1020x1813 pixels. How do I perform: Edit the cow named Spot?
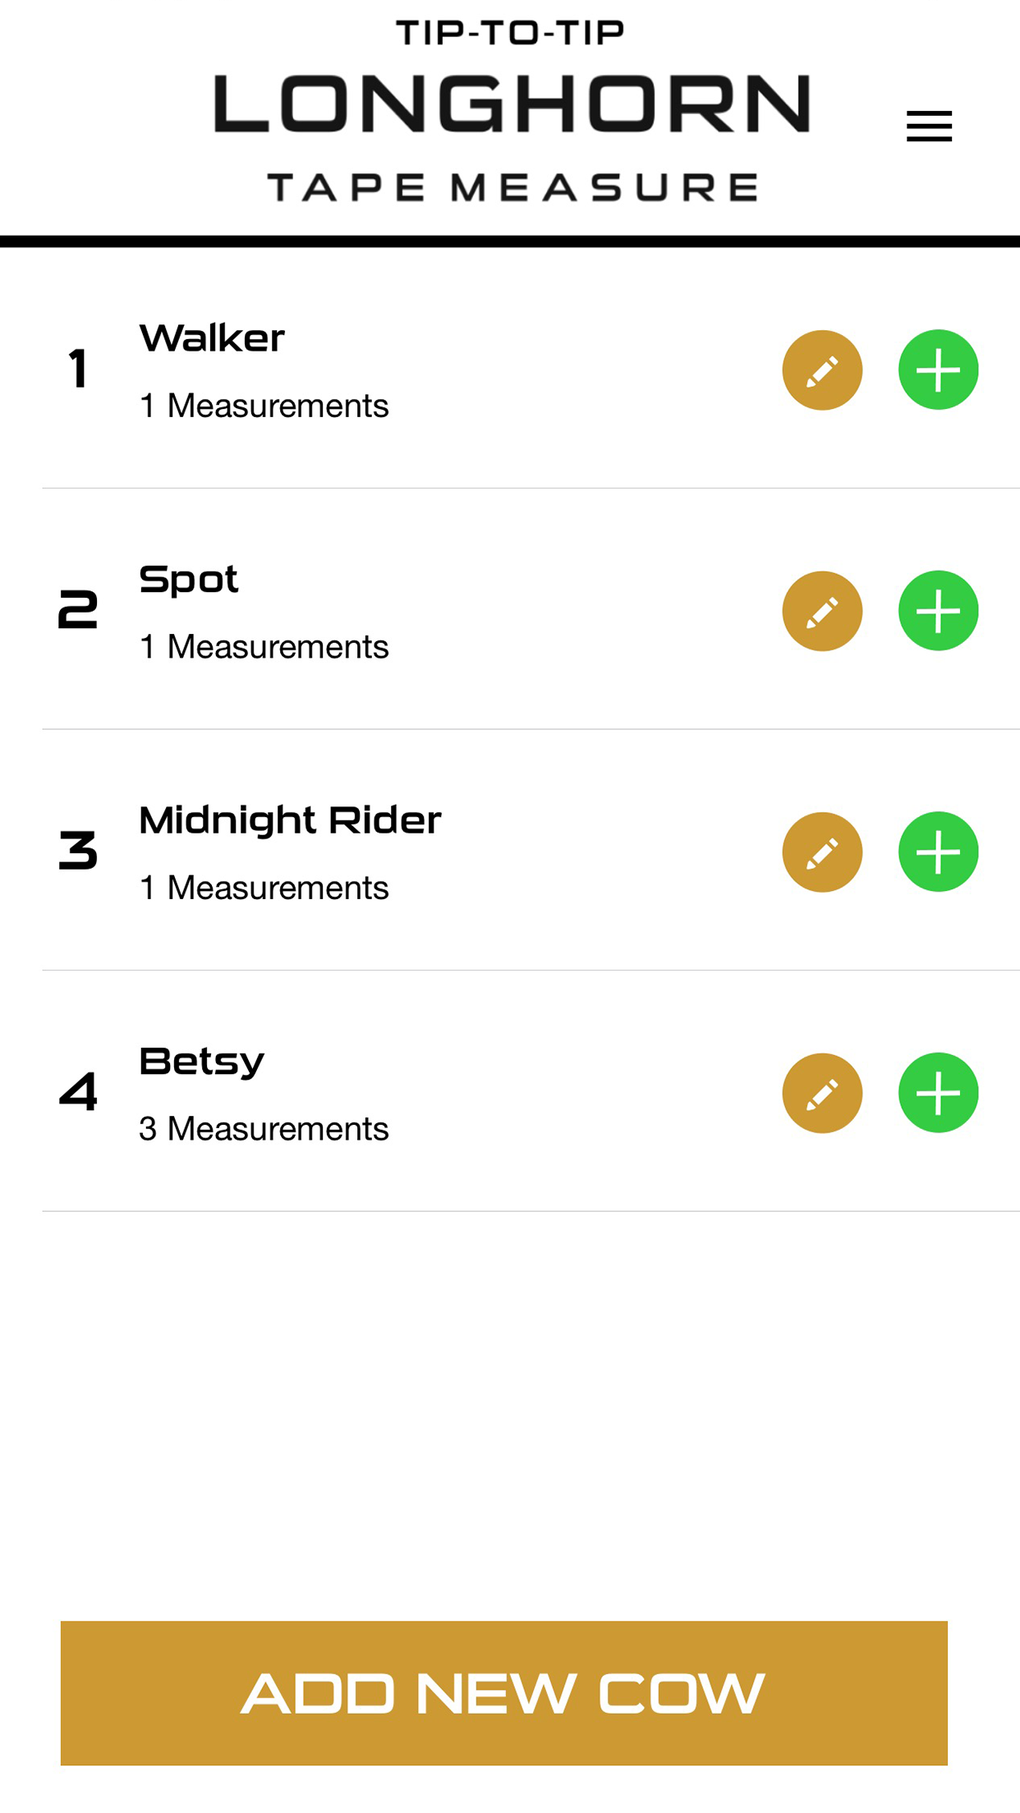(x=822, y=611)
